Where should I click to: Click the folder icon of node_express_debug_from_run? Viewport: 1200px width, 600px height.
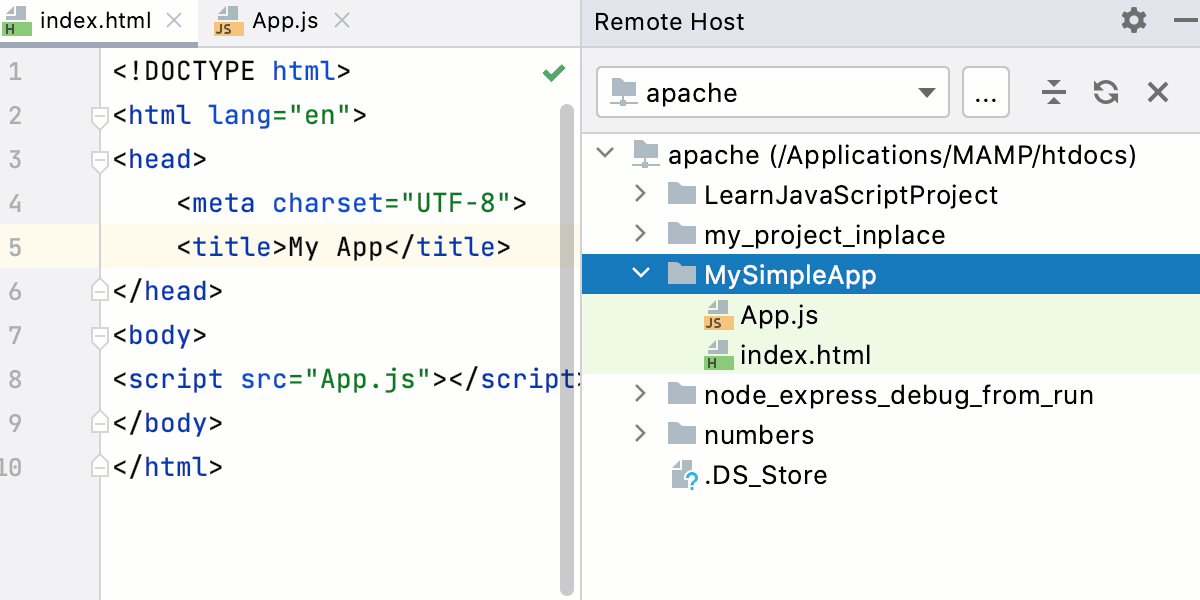pos(680,394)
